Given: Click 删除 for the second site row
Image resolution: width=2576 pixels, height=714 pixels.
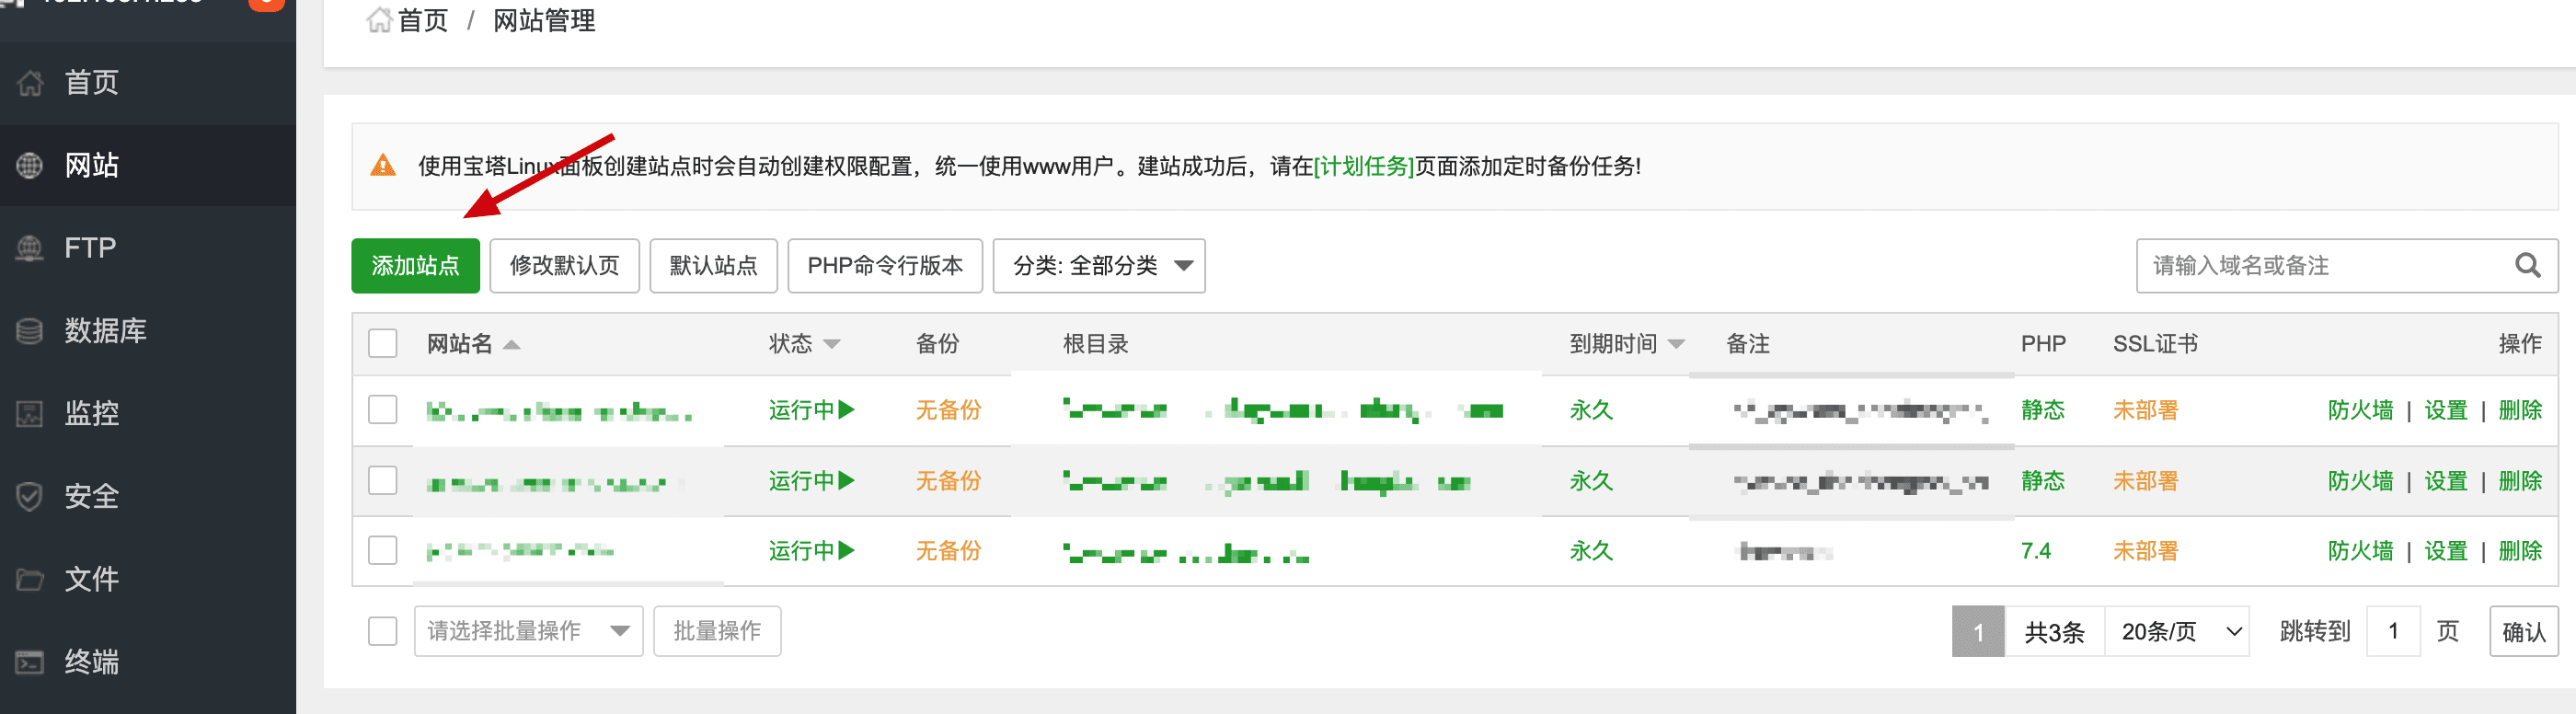Looking at the screenshot, I should (x=2520, y=481).
